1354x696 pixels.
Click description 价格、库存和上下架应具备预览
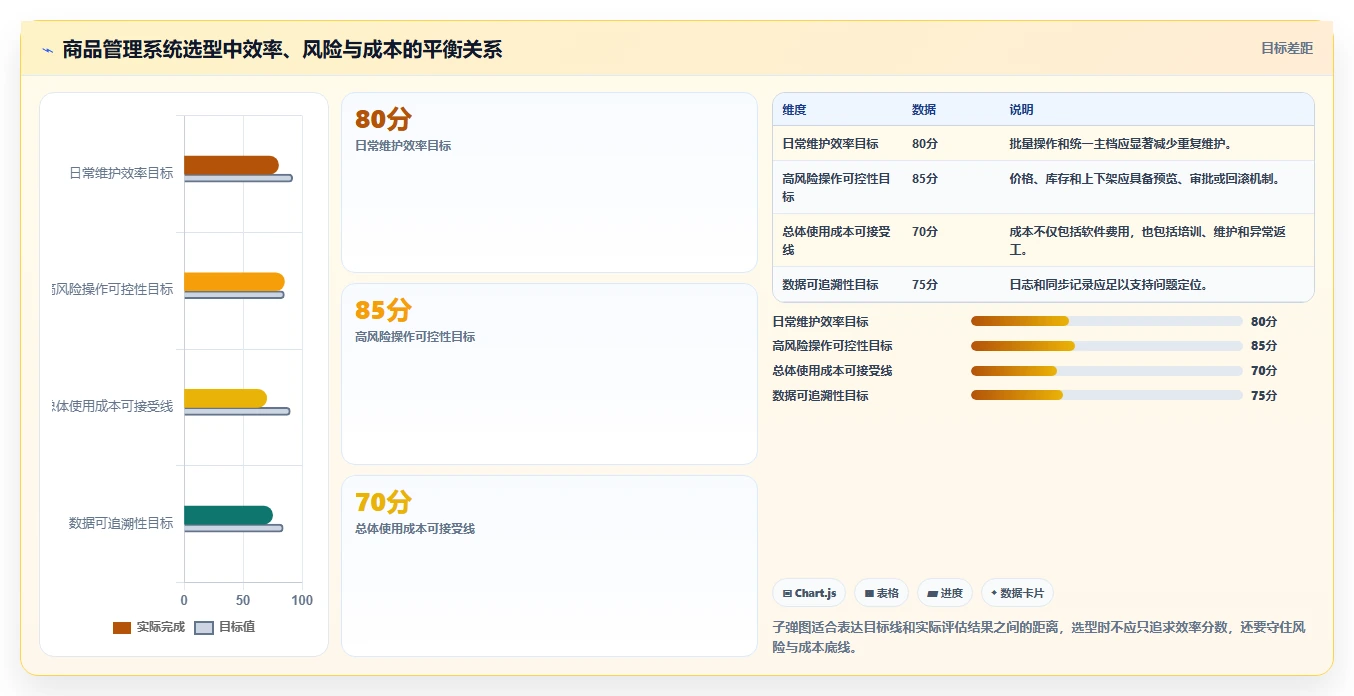click(1145, 179)
